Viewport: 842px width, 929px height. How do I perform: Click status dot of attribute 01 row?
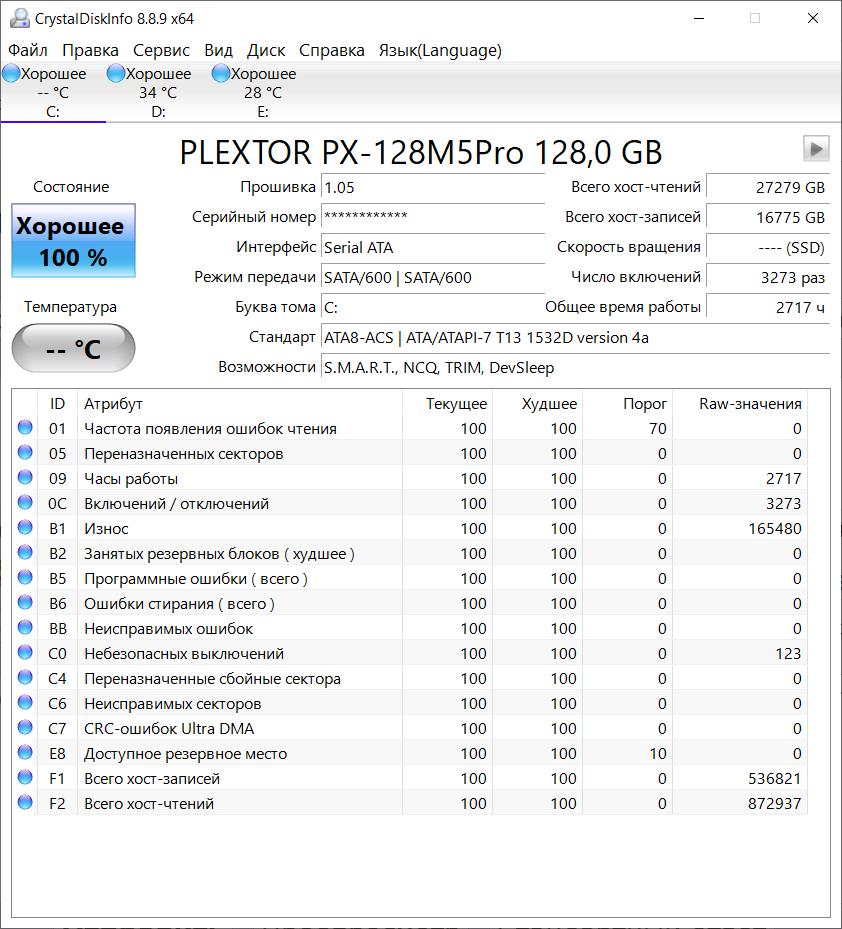coord(25,427)
